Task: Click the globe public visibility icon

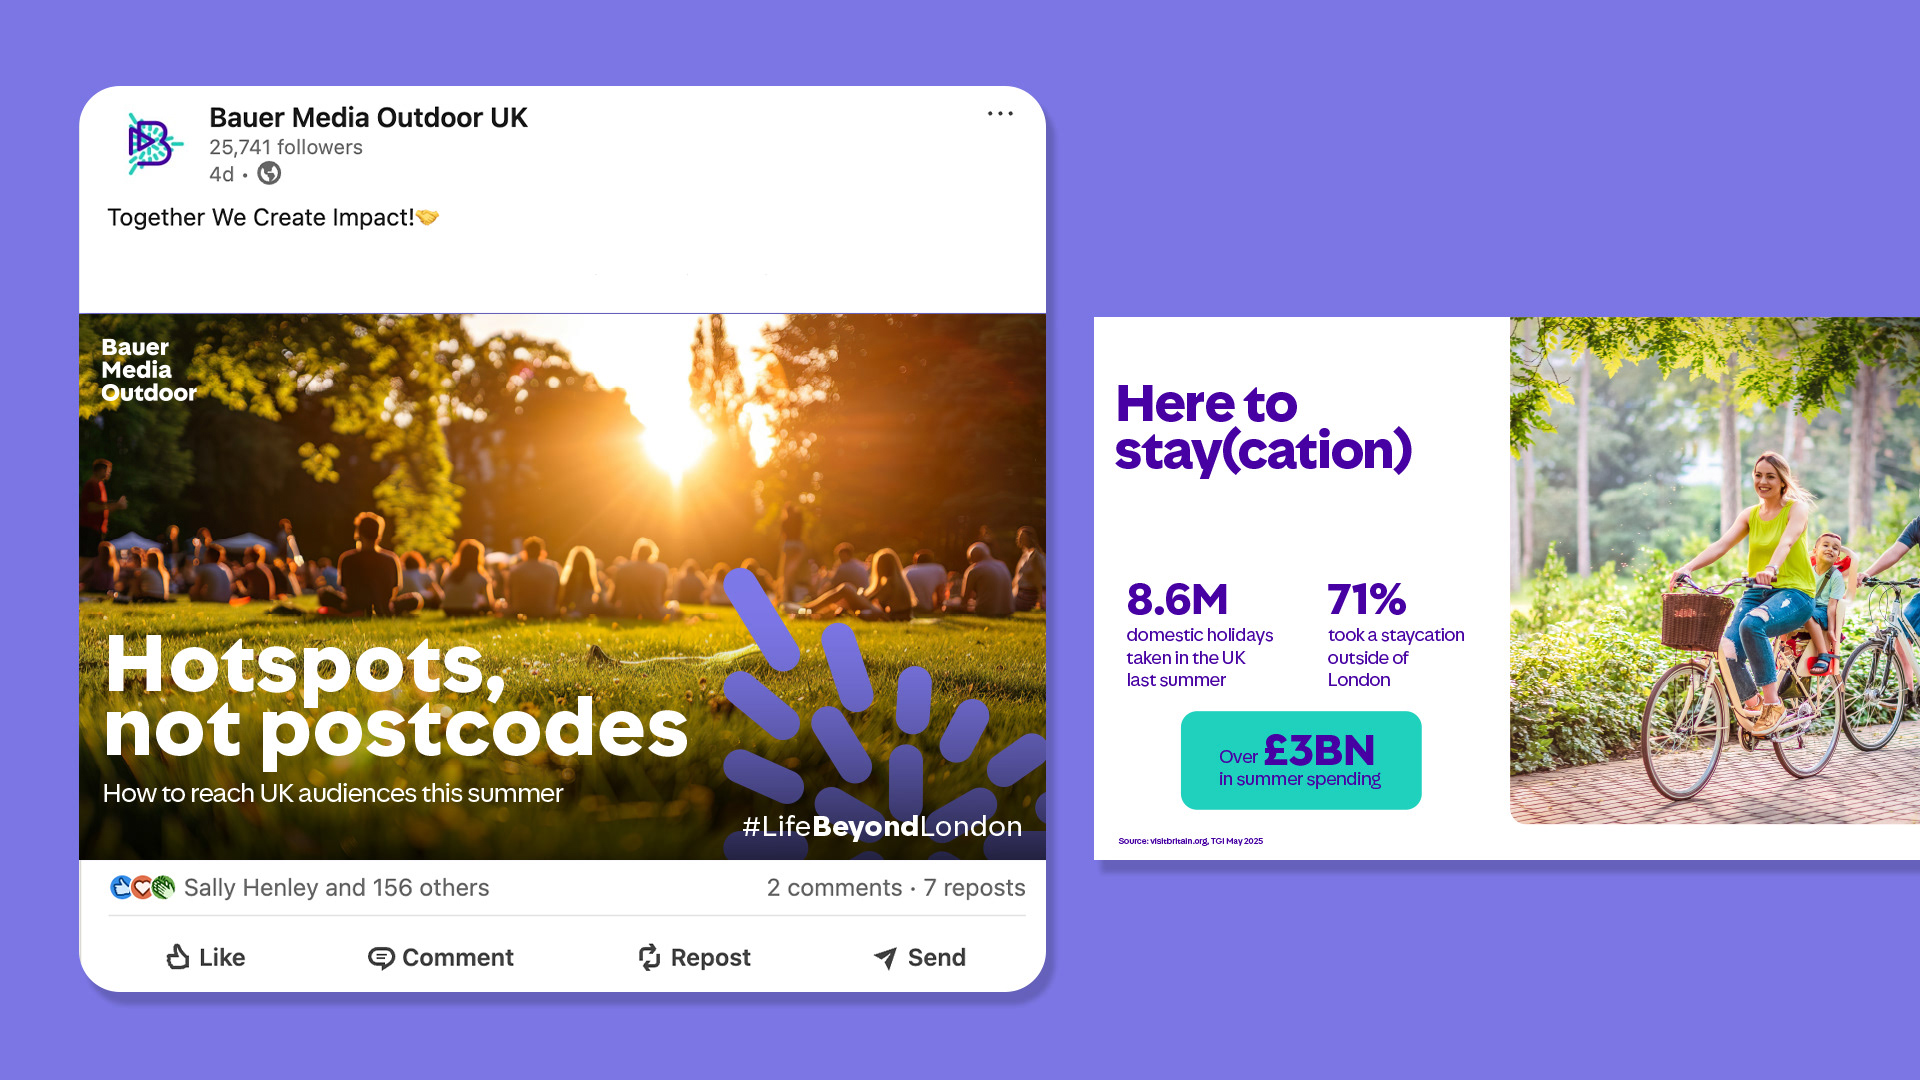Action: tap(269, 174)
